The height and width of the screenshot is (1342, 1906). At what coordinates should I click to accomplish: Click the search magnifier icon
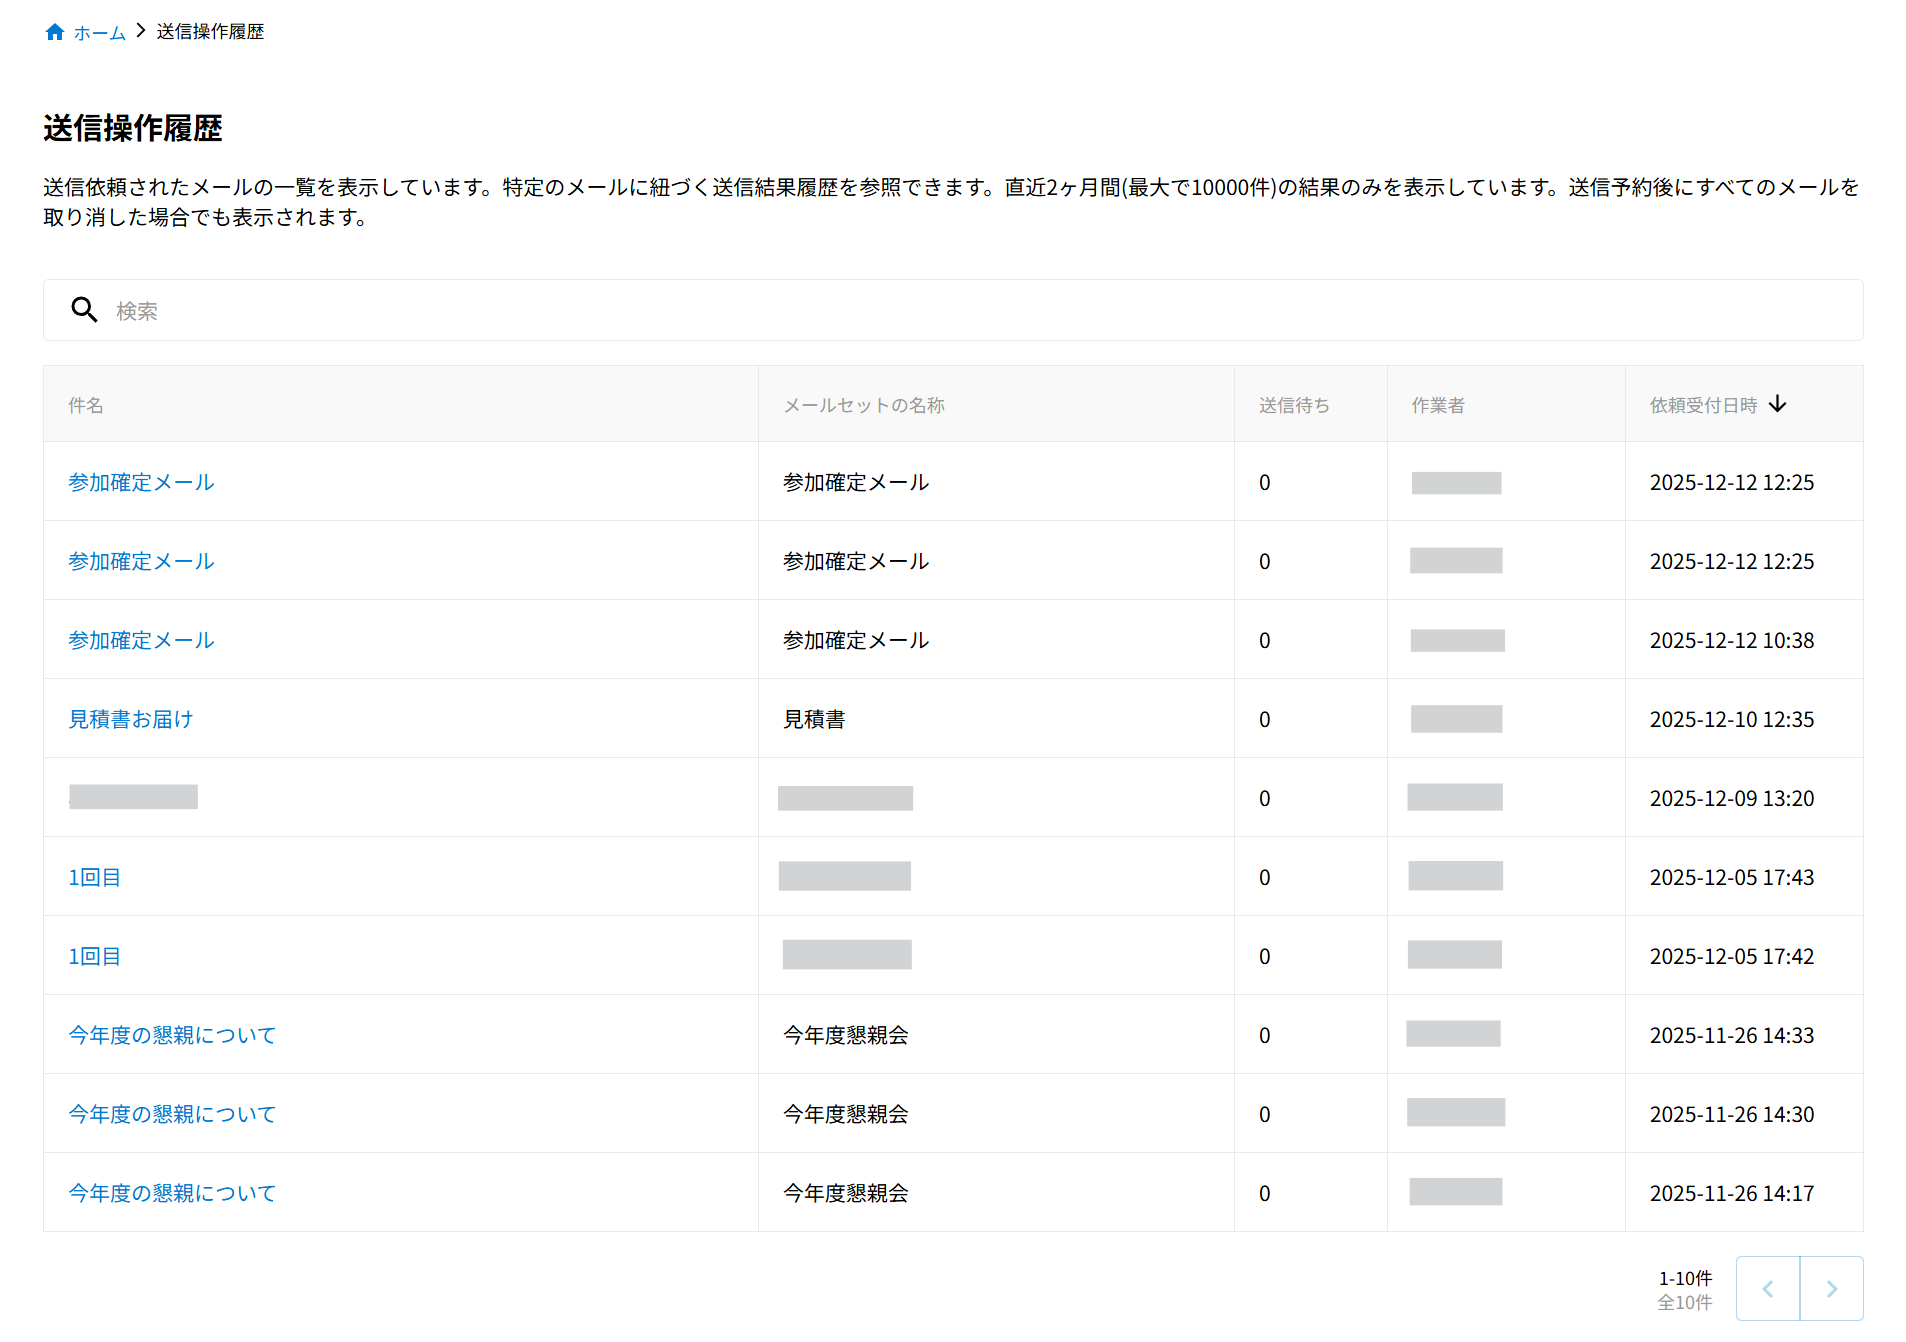point(84,310)
